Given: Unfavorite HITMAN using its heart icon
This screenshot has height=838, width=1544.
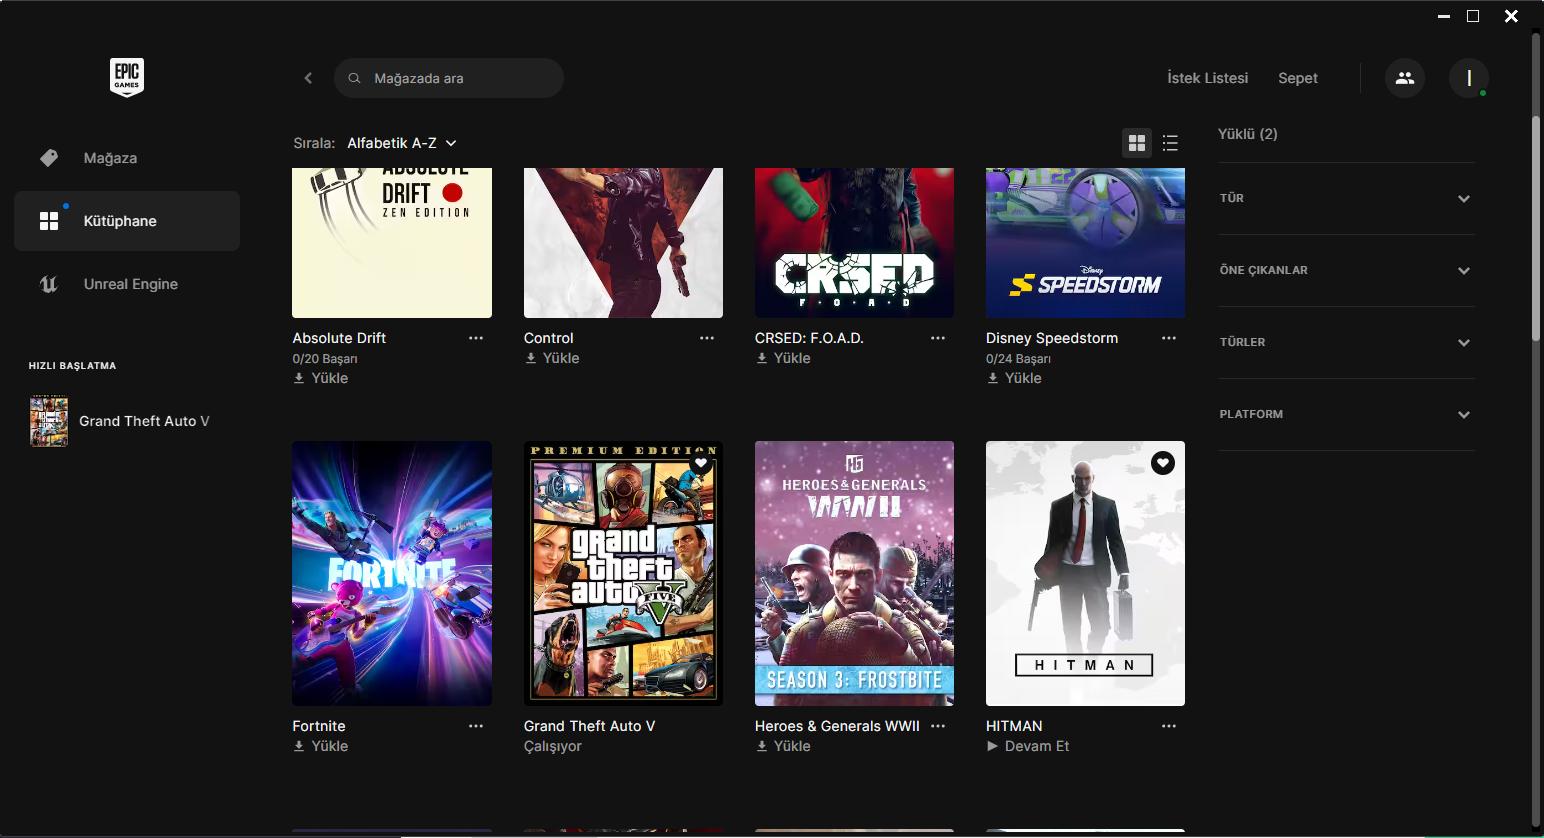Looking at the screenshot, I should (1162, 463).
